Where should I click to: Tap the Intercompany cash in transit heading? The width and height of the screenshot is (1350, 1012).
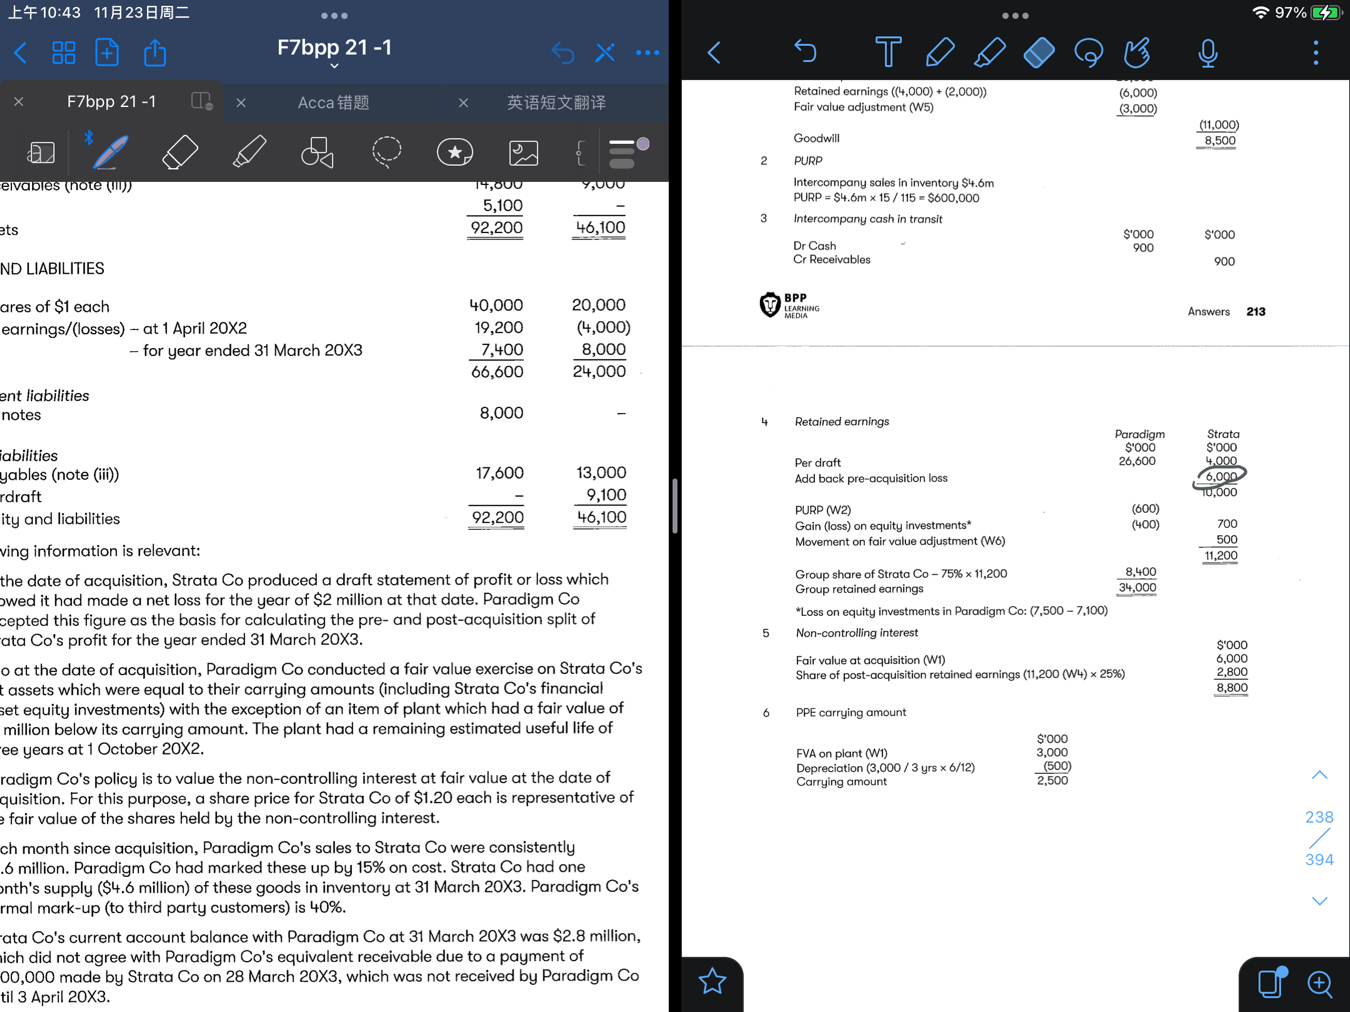pyautogui.click(x=867, y=219)
